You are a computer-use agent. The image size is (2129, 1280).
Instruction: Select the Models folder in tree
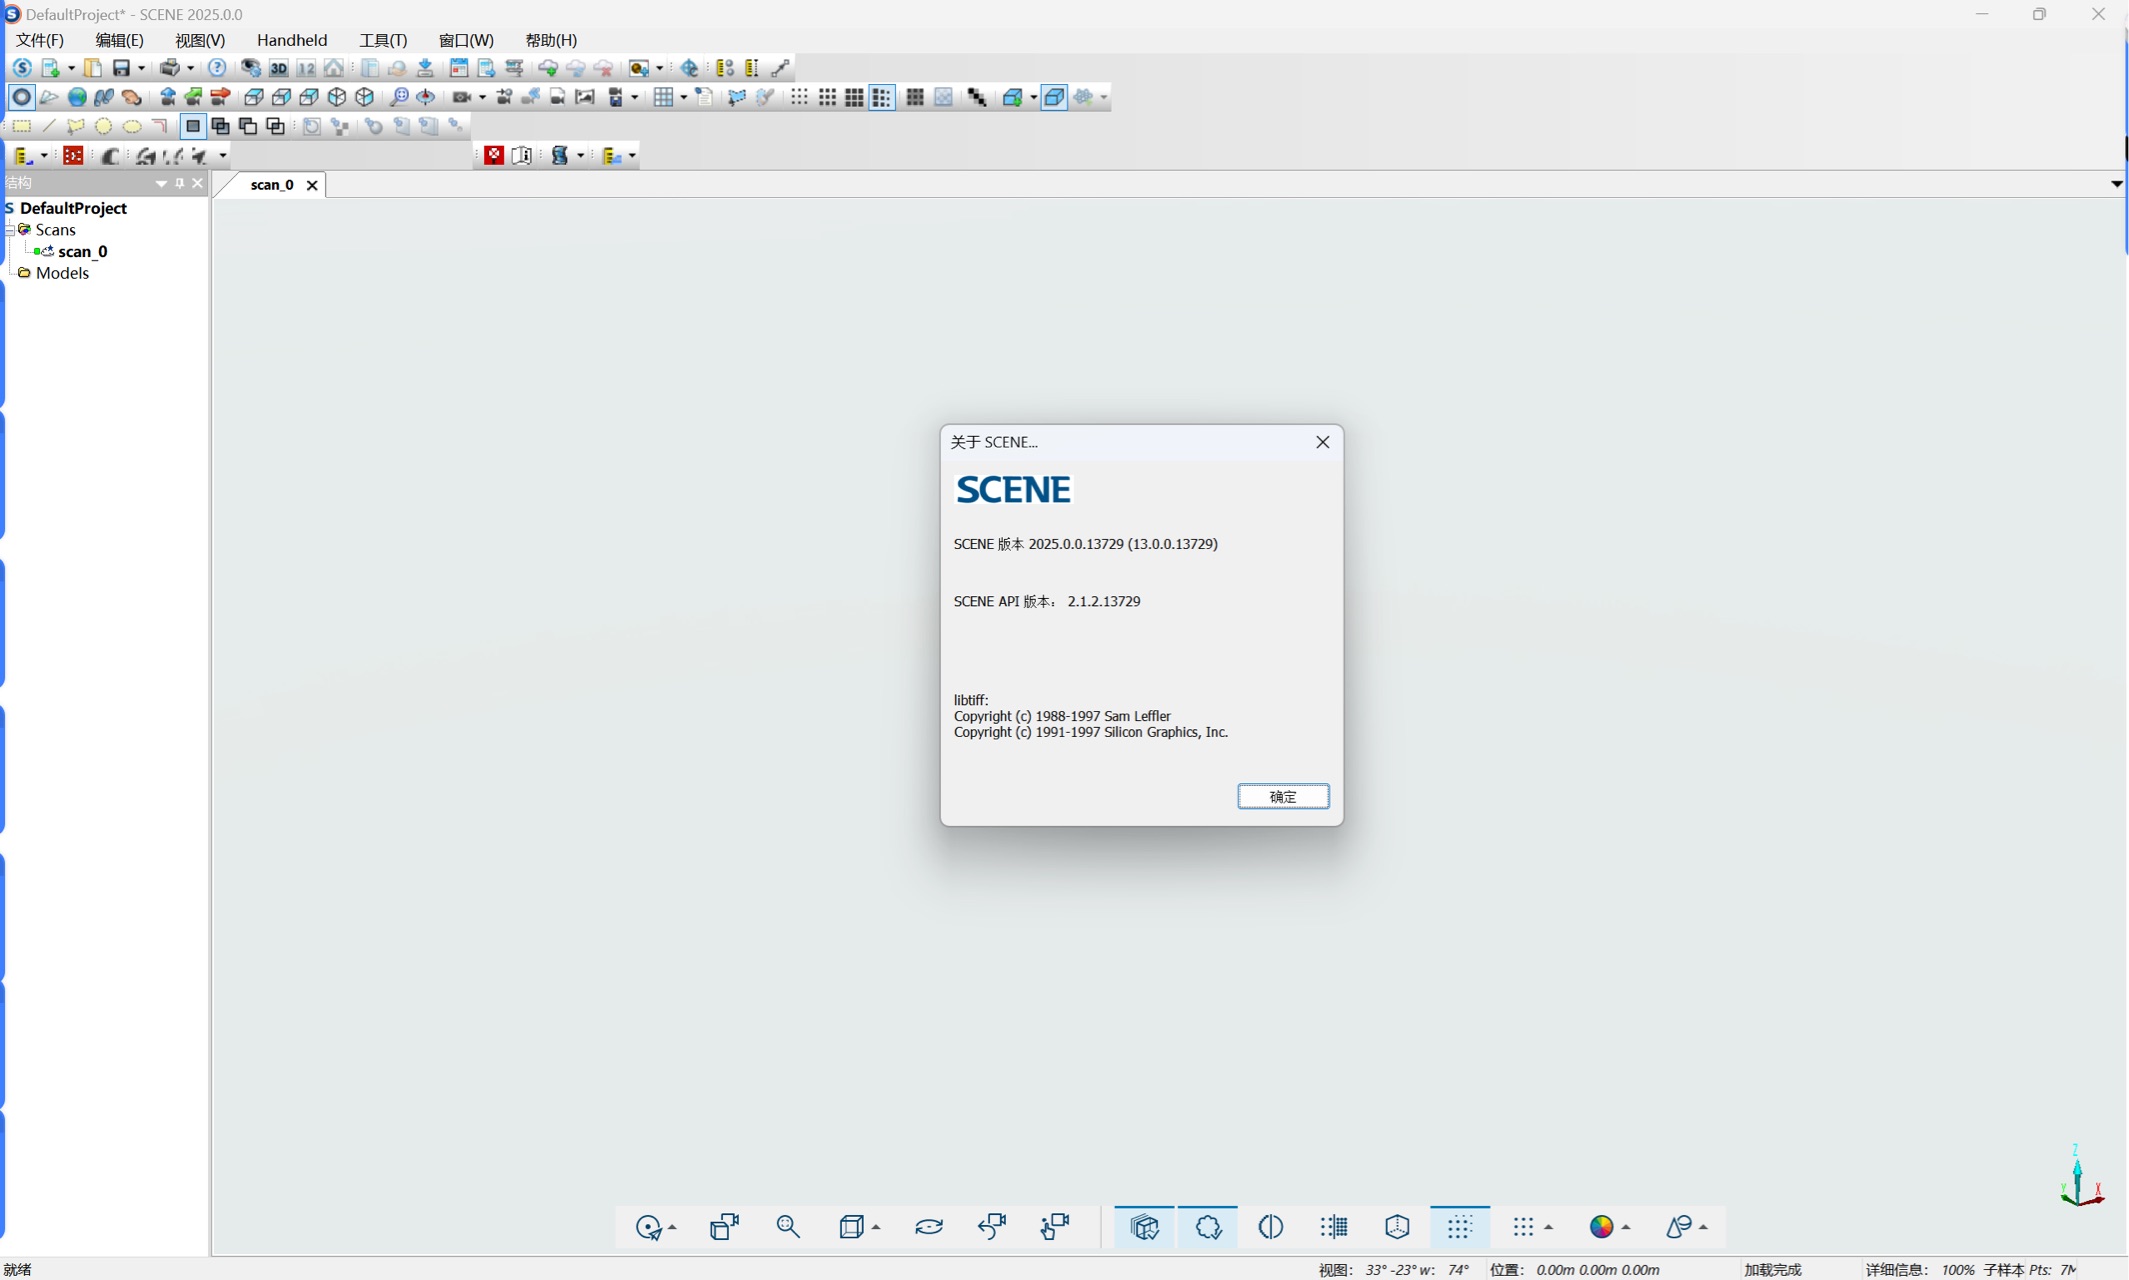point(62,273)
